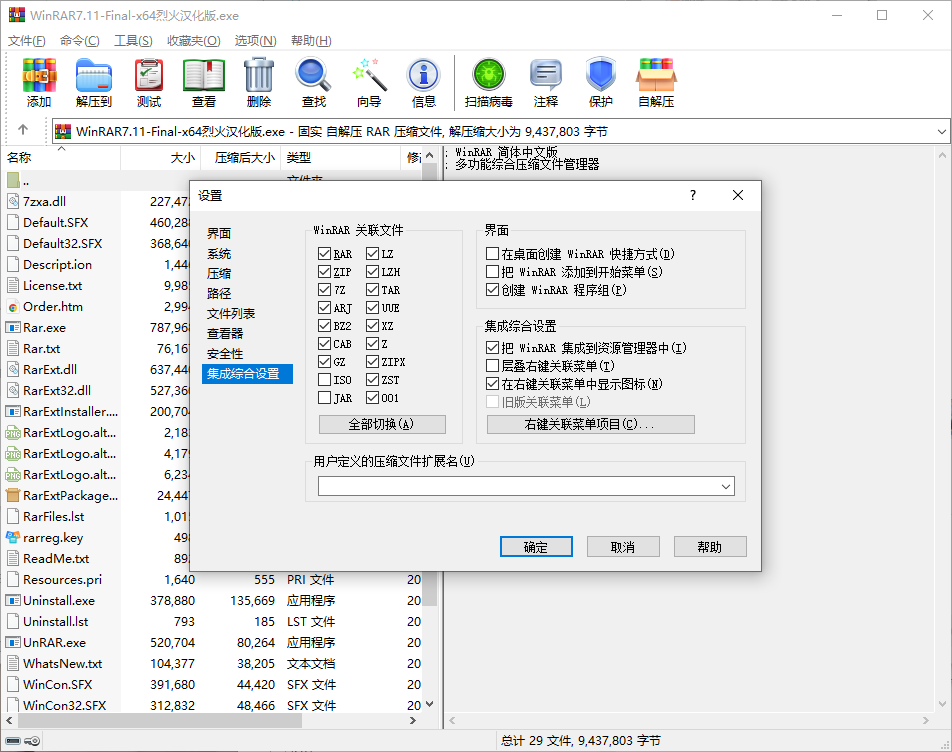This screenshot has height=752, width=952.
Task: Click the Order.htm file icon
Action: 13,307
